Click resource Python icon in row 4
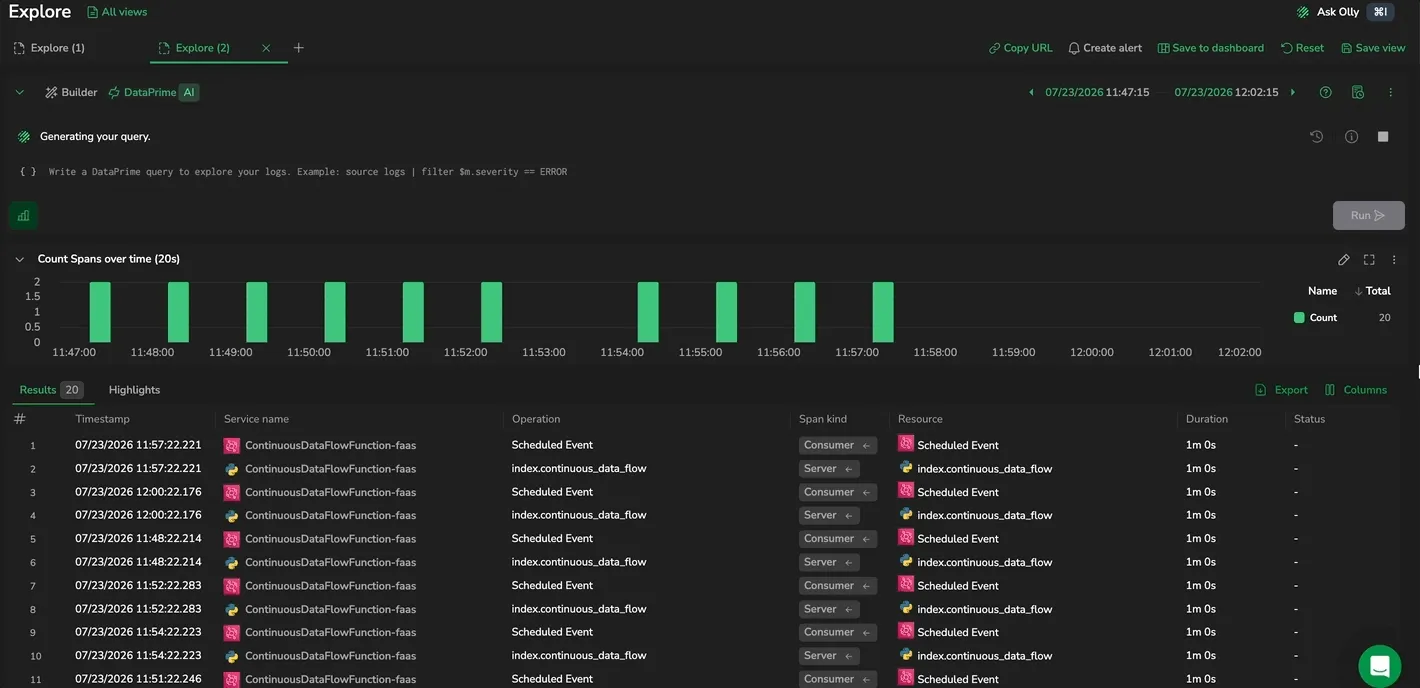The height and width of the screenshot is (688, 1420). point(906,514)
